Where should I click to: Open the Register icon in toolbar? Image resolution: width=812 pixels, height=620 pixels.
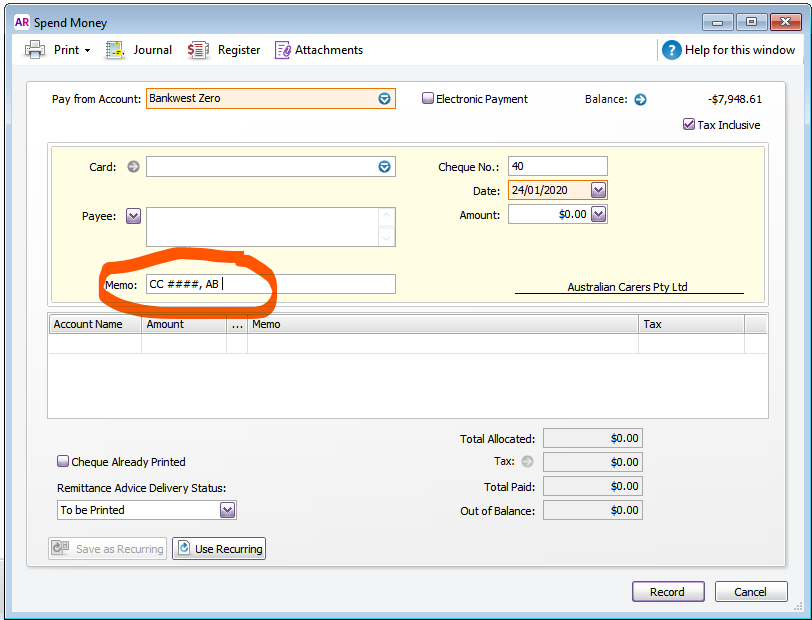(198, 50)
